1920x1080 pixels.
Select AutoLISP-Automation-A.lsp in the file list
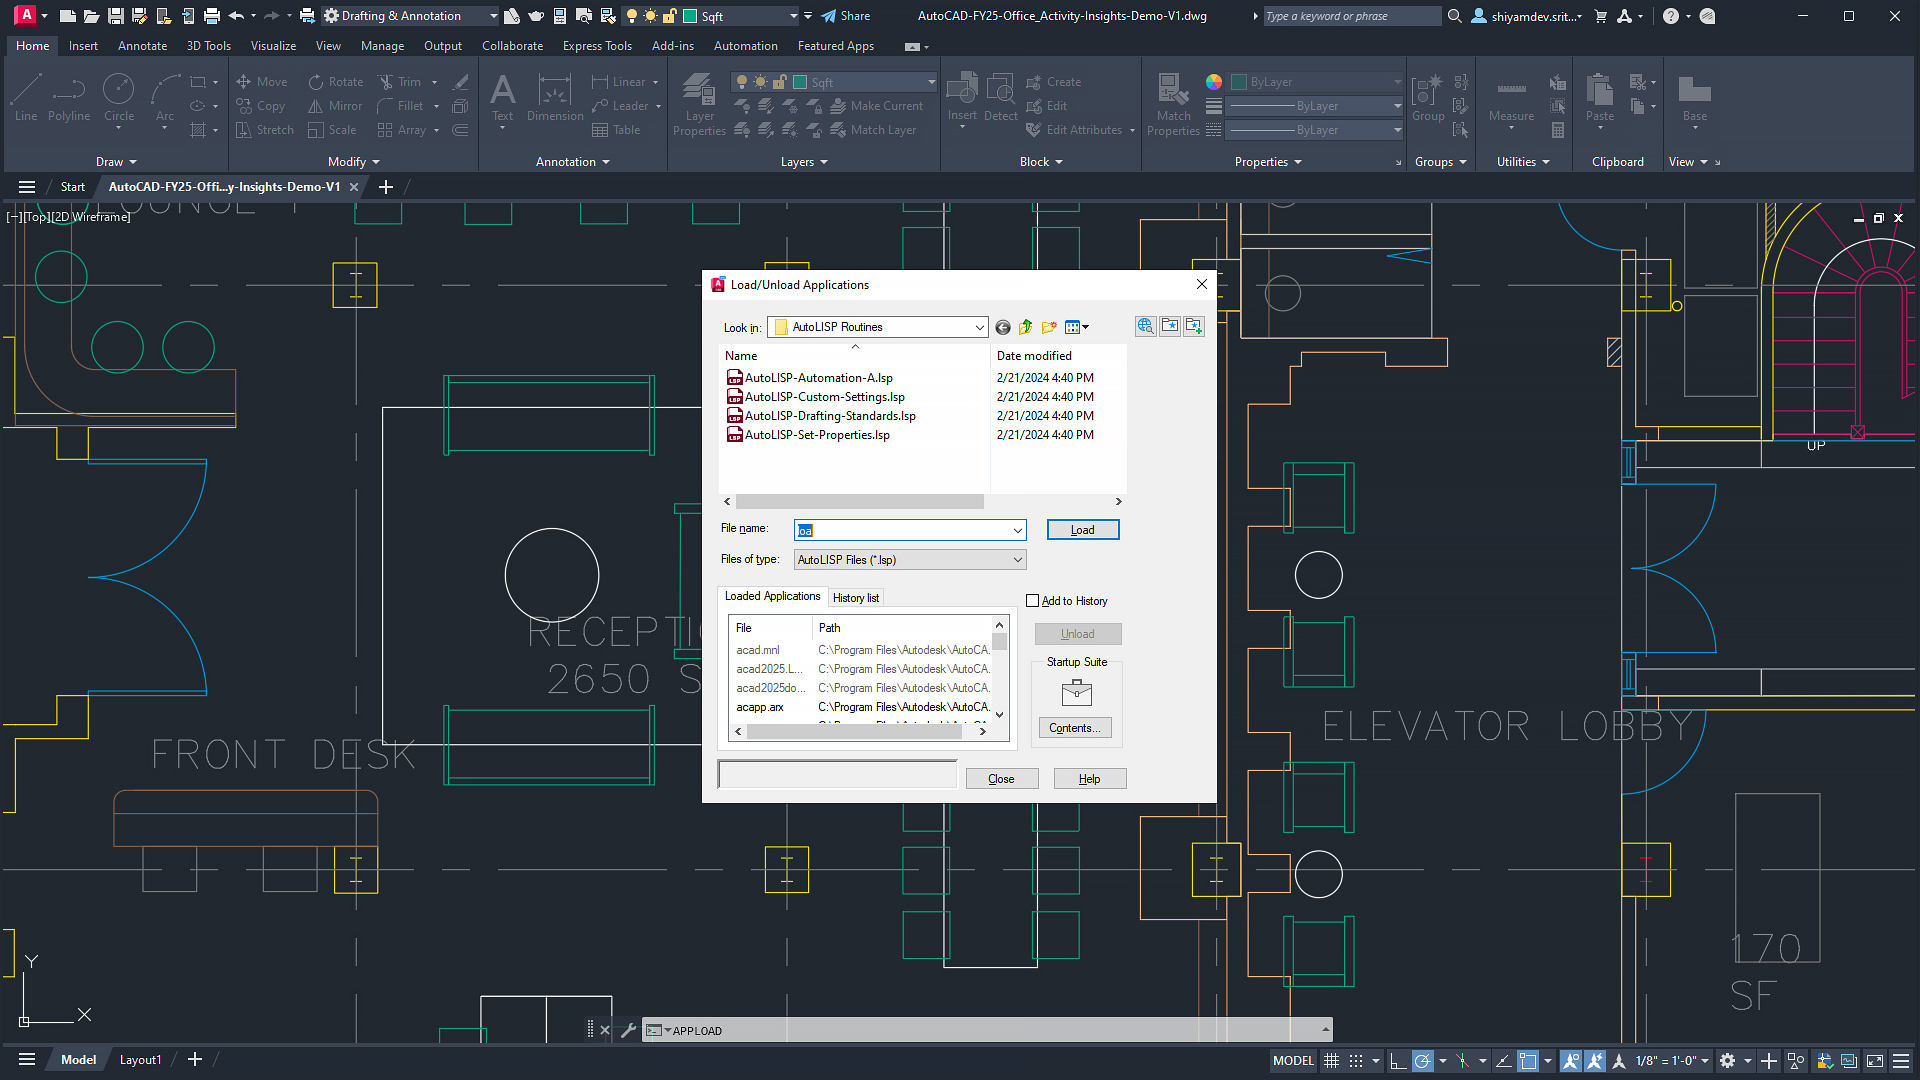818,377
